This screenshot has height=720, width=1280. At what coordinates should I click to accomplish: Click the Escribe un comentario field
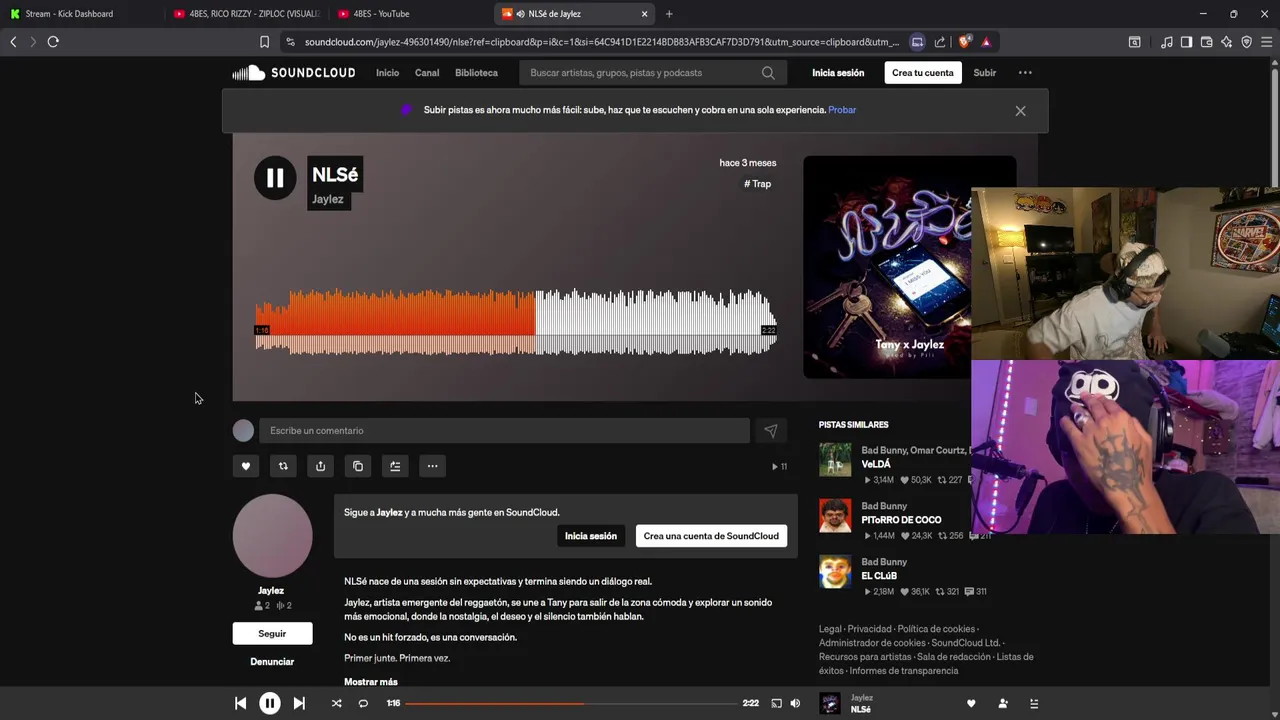[504, 431]
